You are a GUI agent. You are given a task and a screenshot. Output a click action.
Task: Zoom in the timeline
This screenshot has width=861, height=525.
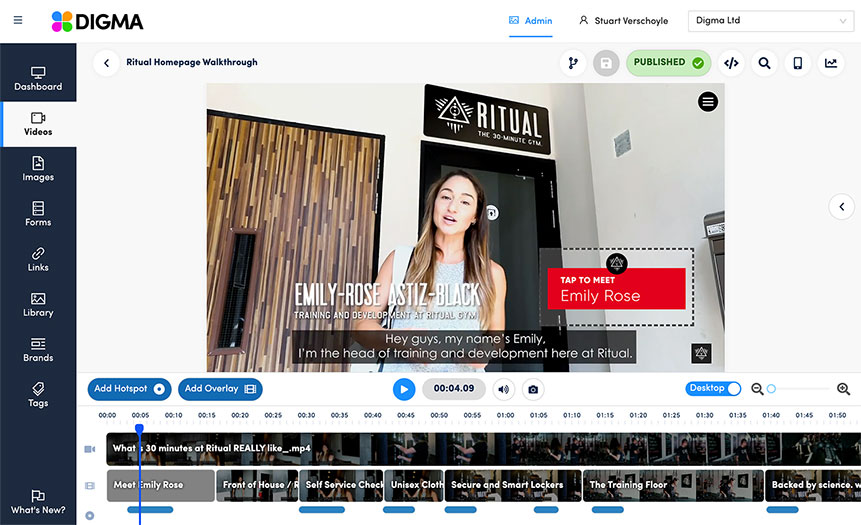[x=843, y=389]
